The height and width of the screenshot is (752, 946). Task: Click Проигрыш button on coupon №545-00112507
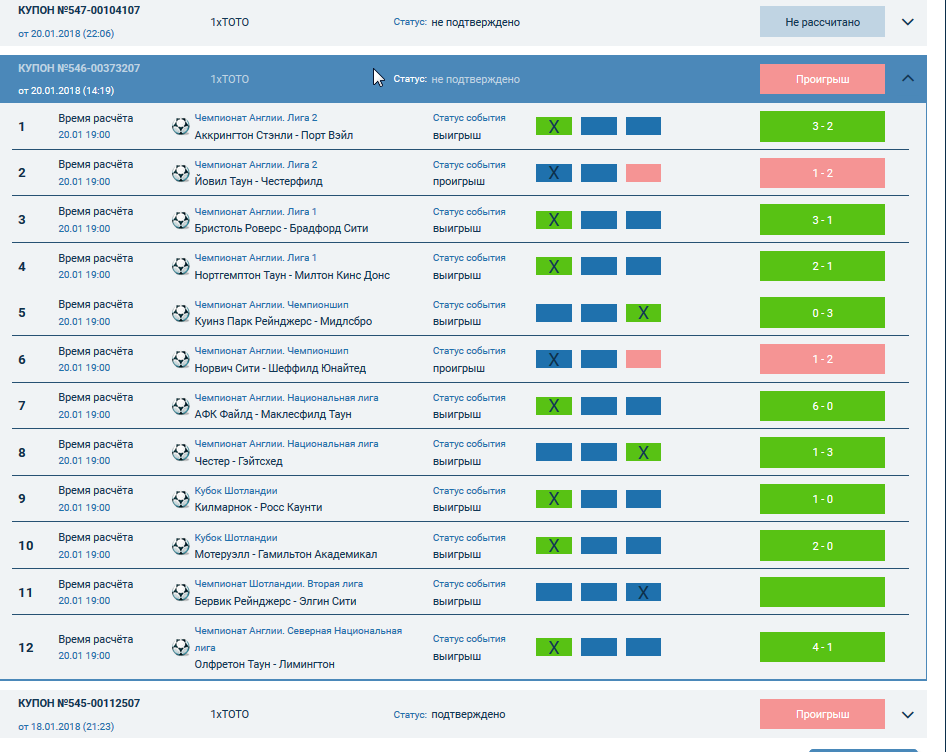822,714
